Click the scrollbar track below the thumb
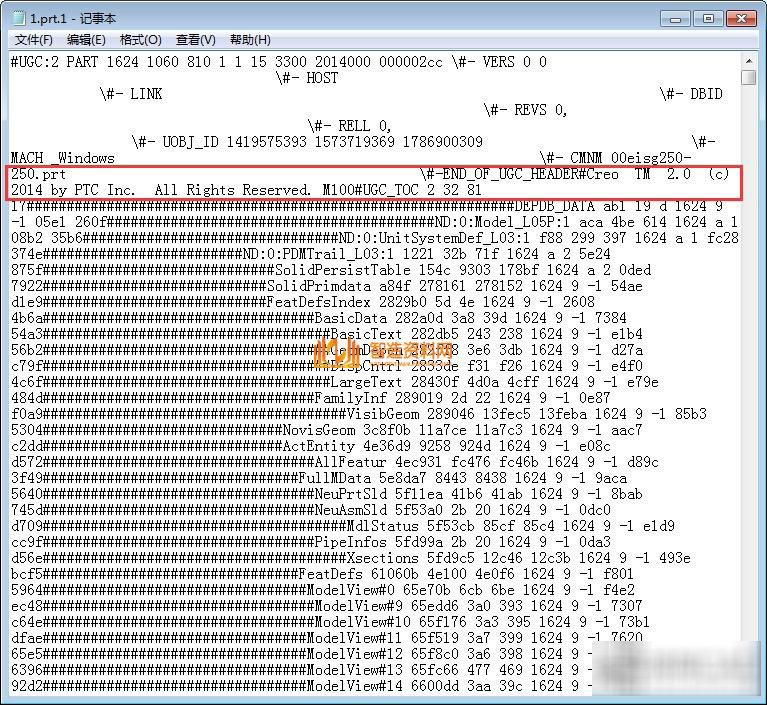The width and height of the screenshot is (767, 705). pos(749,400)
